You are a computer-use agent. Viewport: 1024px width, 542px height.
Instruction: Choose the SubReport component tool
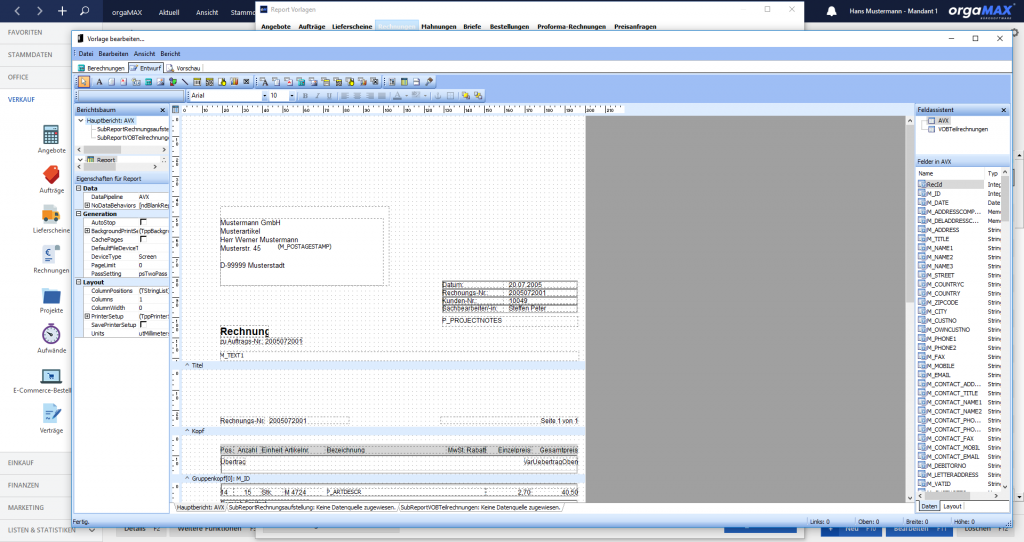click(x=404, y=82)
